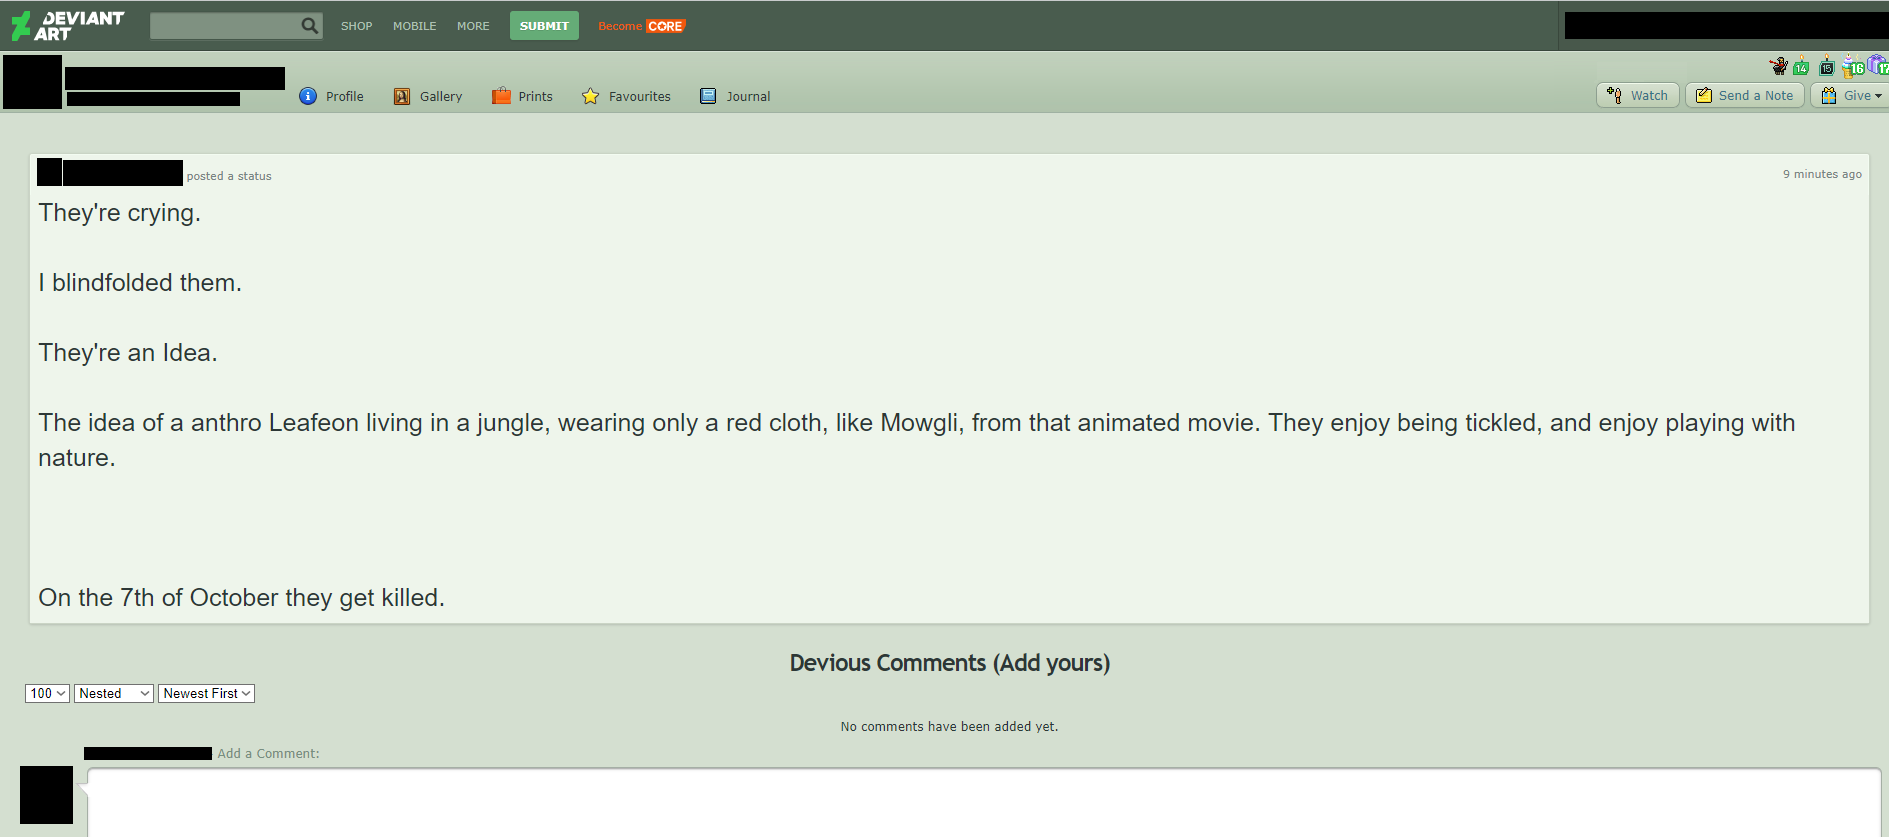Open the Profile info icon
The height and width of the screenshot is (837, 1889).
click(308, 96)
